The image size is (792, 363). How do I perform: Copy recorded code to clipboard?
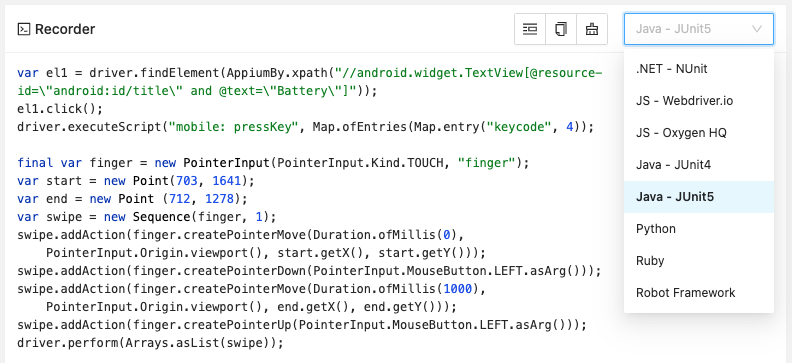click(x=561, y=29)
